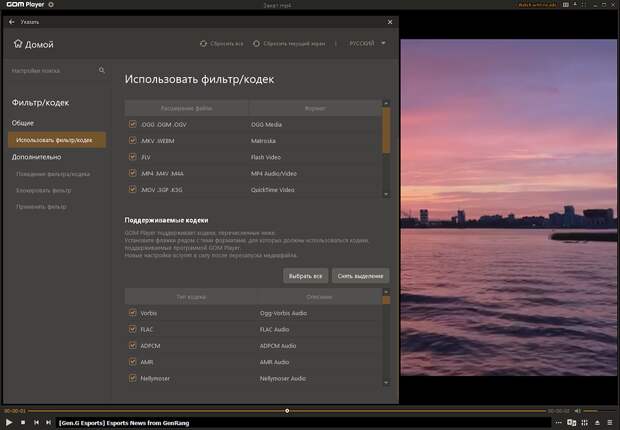
Task: Click the play button in player controls
Action: click(x=10, y=422)
